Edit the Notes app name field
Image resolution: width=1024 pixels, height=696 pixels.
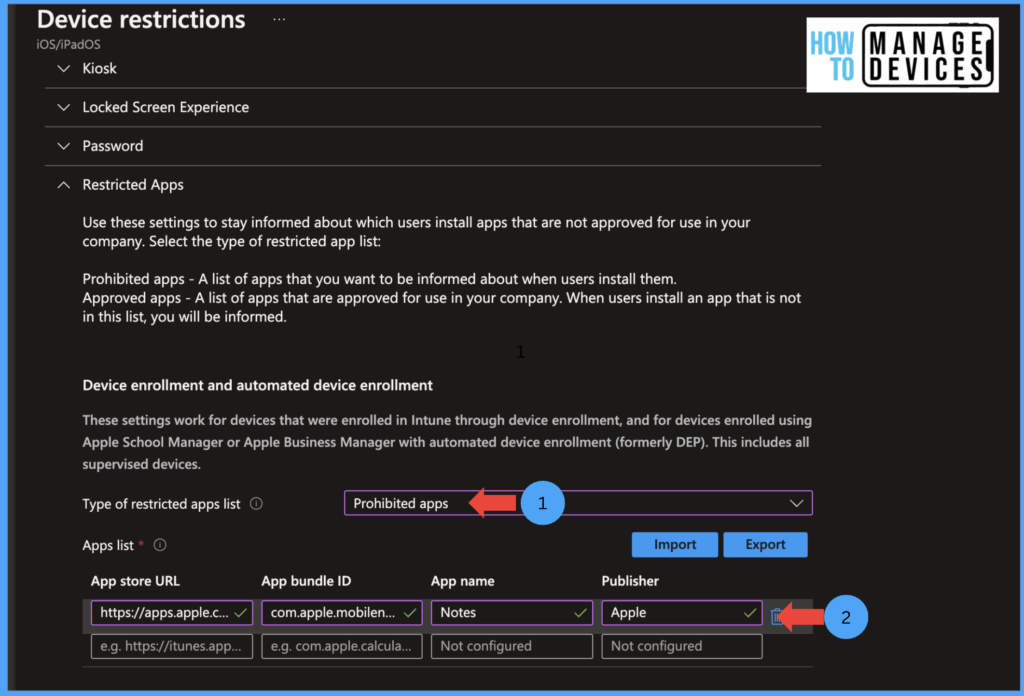click(511, 612)
